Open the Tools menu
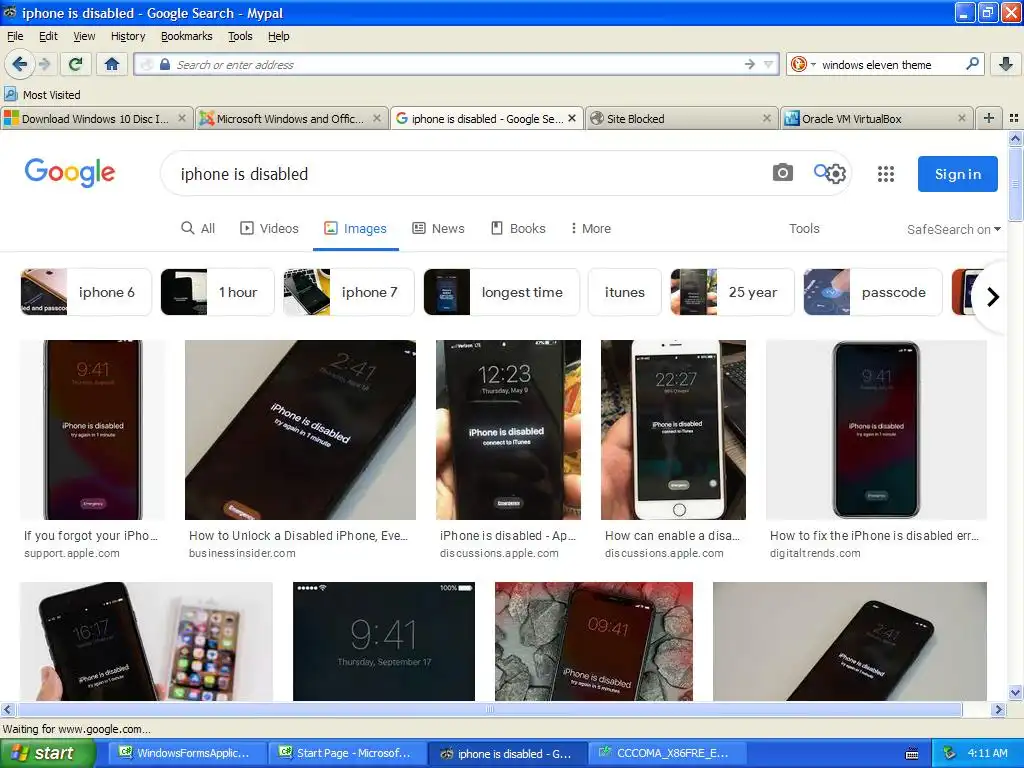The image size is (1024, 768). (240, 36)
